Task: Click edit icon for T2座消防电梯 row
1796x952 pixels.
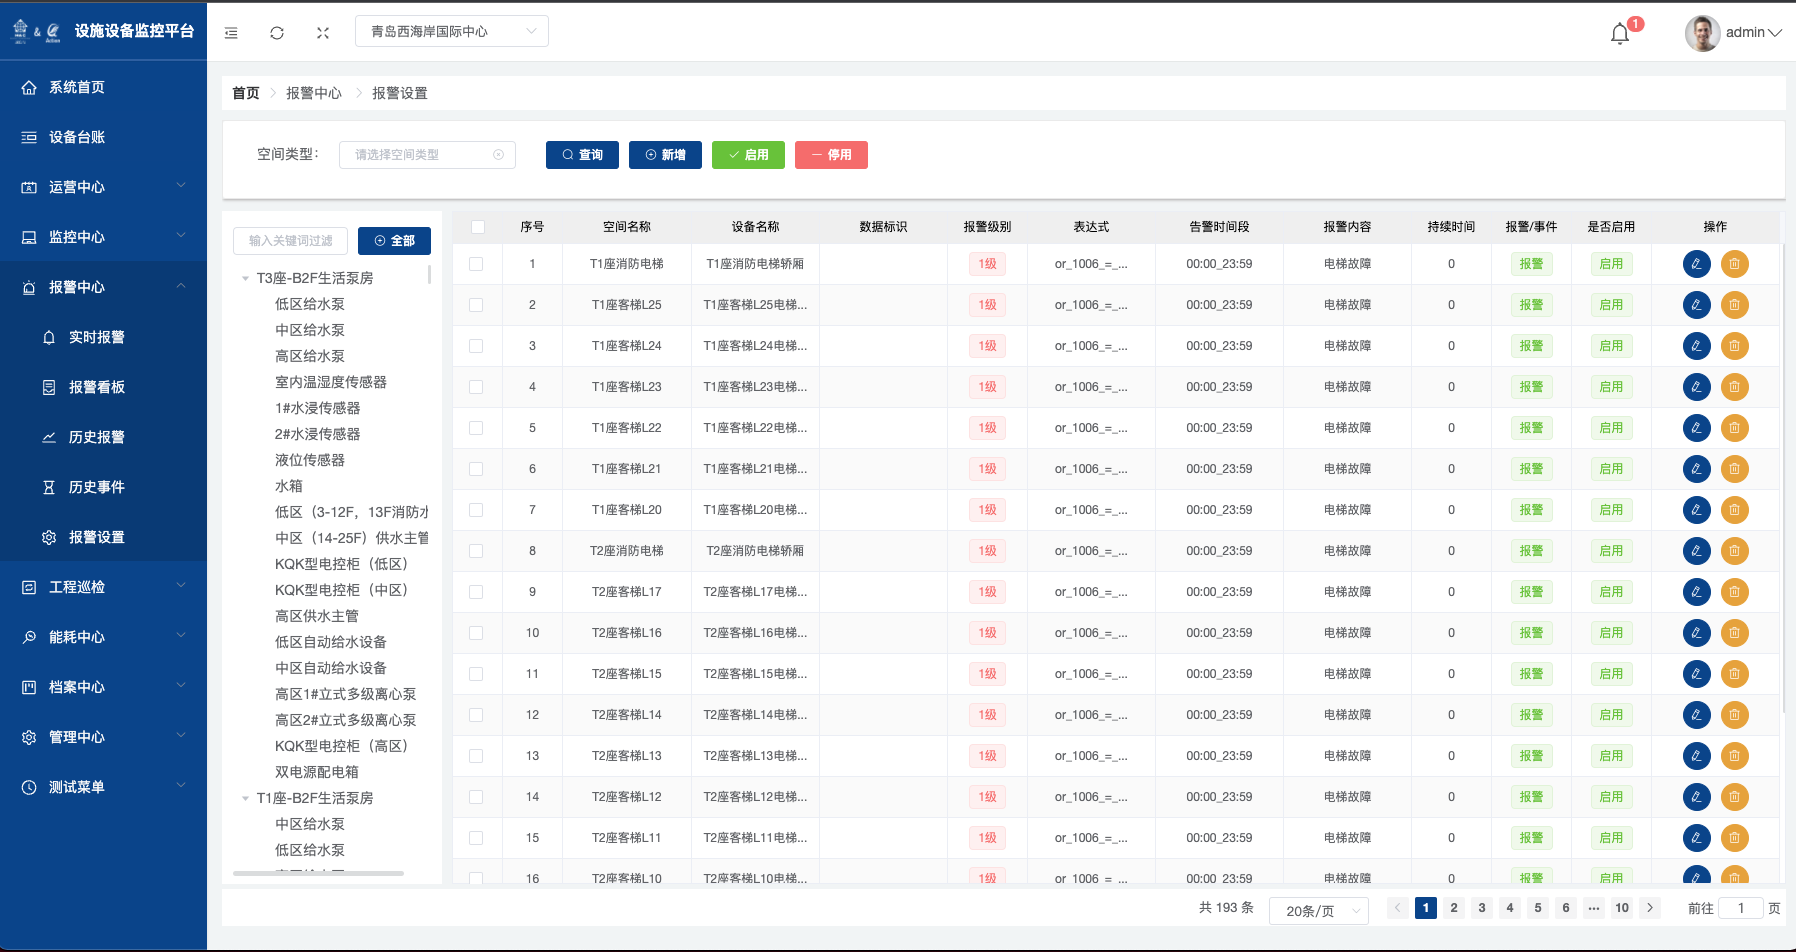Action: coord(1696,551)
